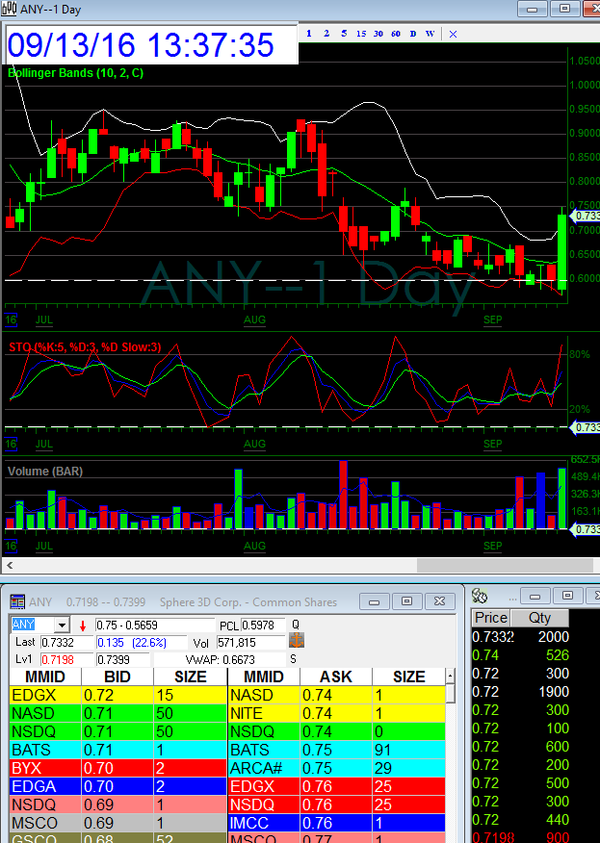
Task: Switch chart to 1-minute interval
Action: 309,33
